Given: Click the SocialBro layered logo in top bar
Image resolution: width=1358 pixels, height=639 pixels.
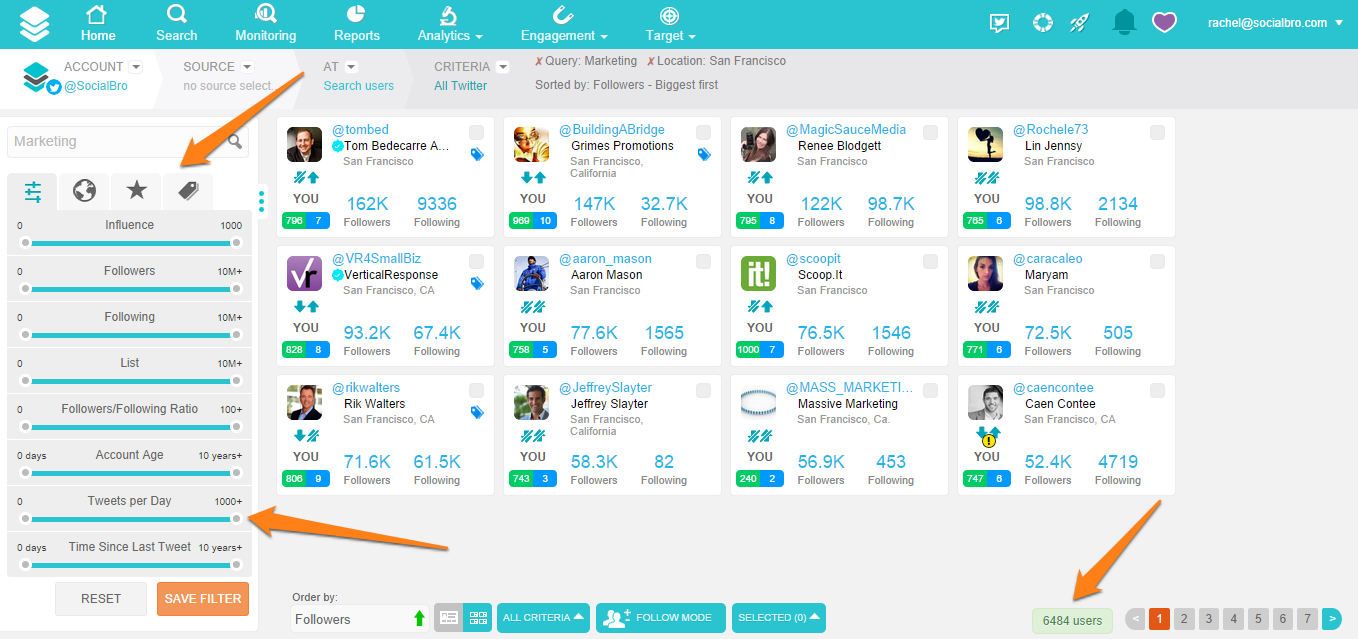Looking at the screenshot, I should [34, 23].
